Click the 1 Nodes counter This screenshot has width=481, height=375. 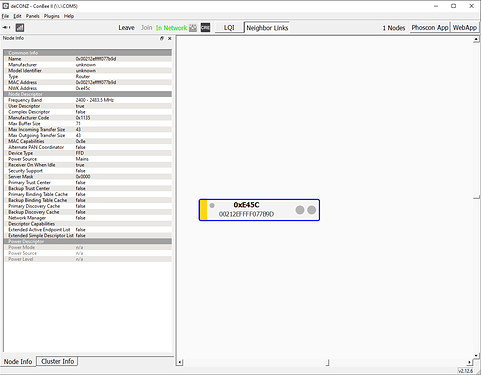[x=394, y=28]
